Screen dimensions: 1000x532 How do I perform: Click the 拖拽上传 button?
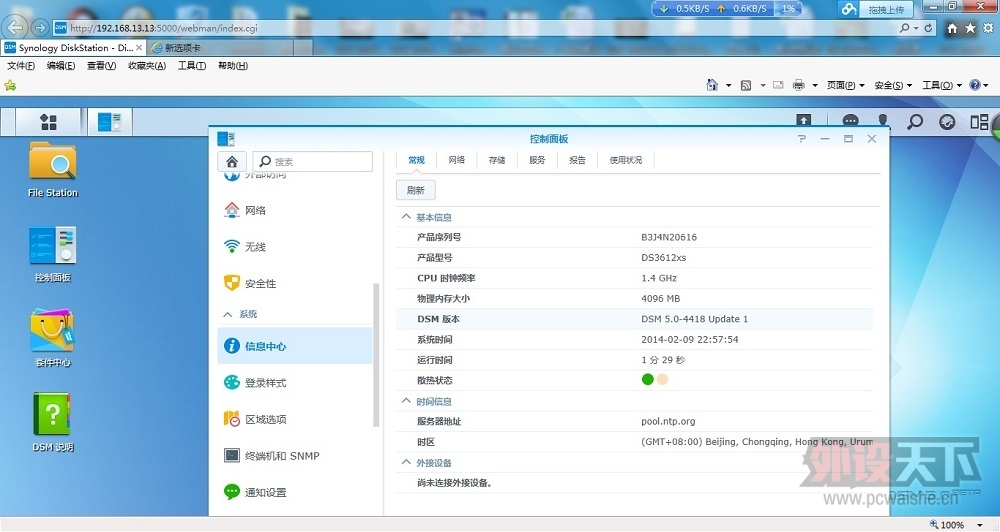click(886, 9)
